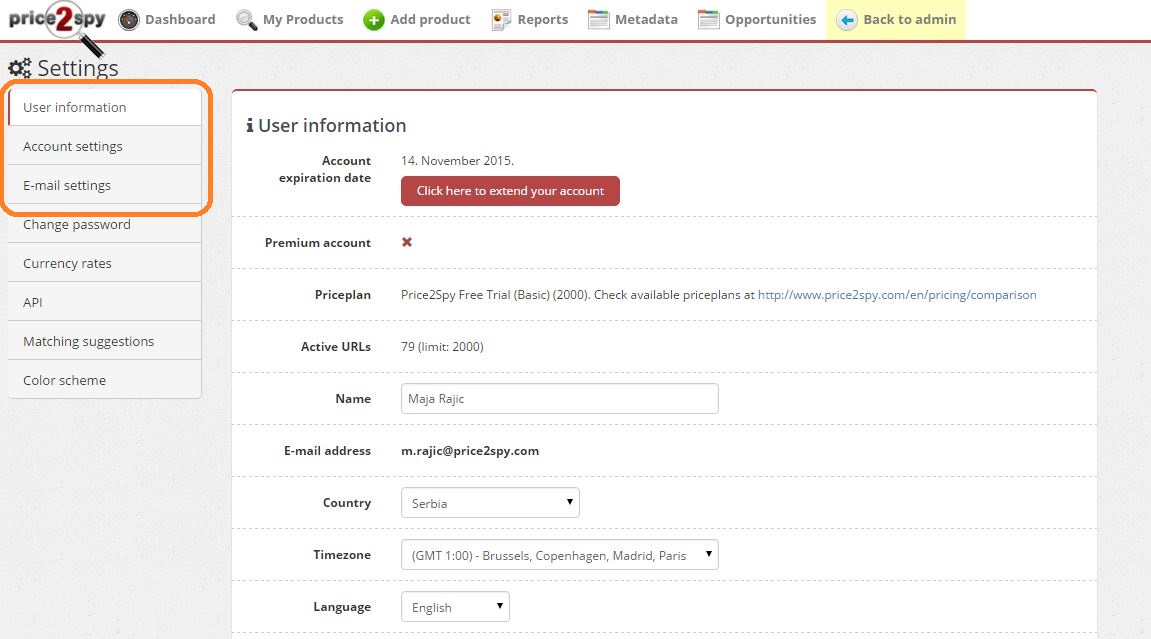Select User information in the sidebar
This screenshot has height=639, width=1151.
coord(104,107)
